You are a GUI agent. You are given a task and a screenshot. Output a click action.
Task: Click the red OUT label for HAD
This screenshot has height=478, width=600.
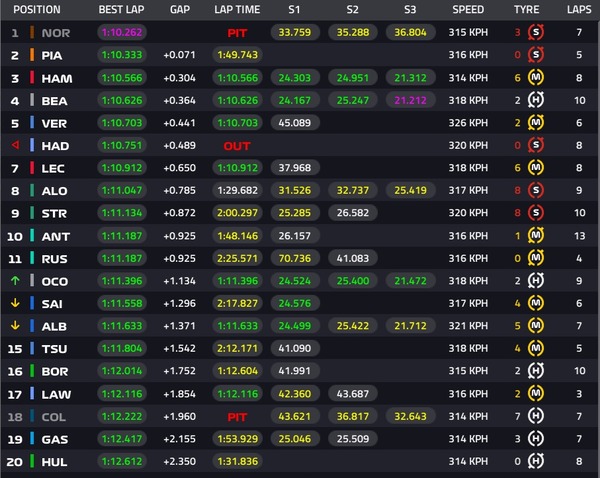point(237,146)
